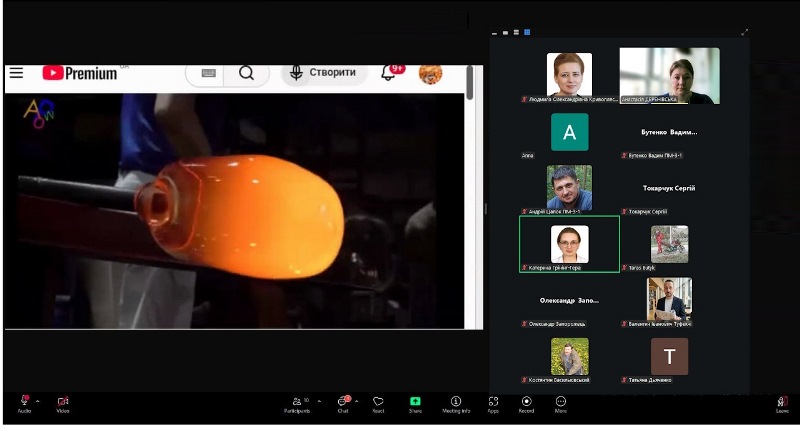Viewport: 800px width, 425px height.
Task: Open the YouTube account avatar menu
Action: (x=430, y=74)
